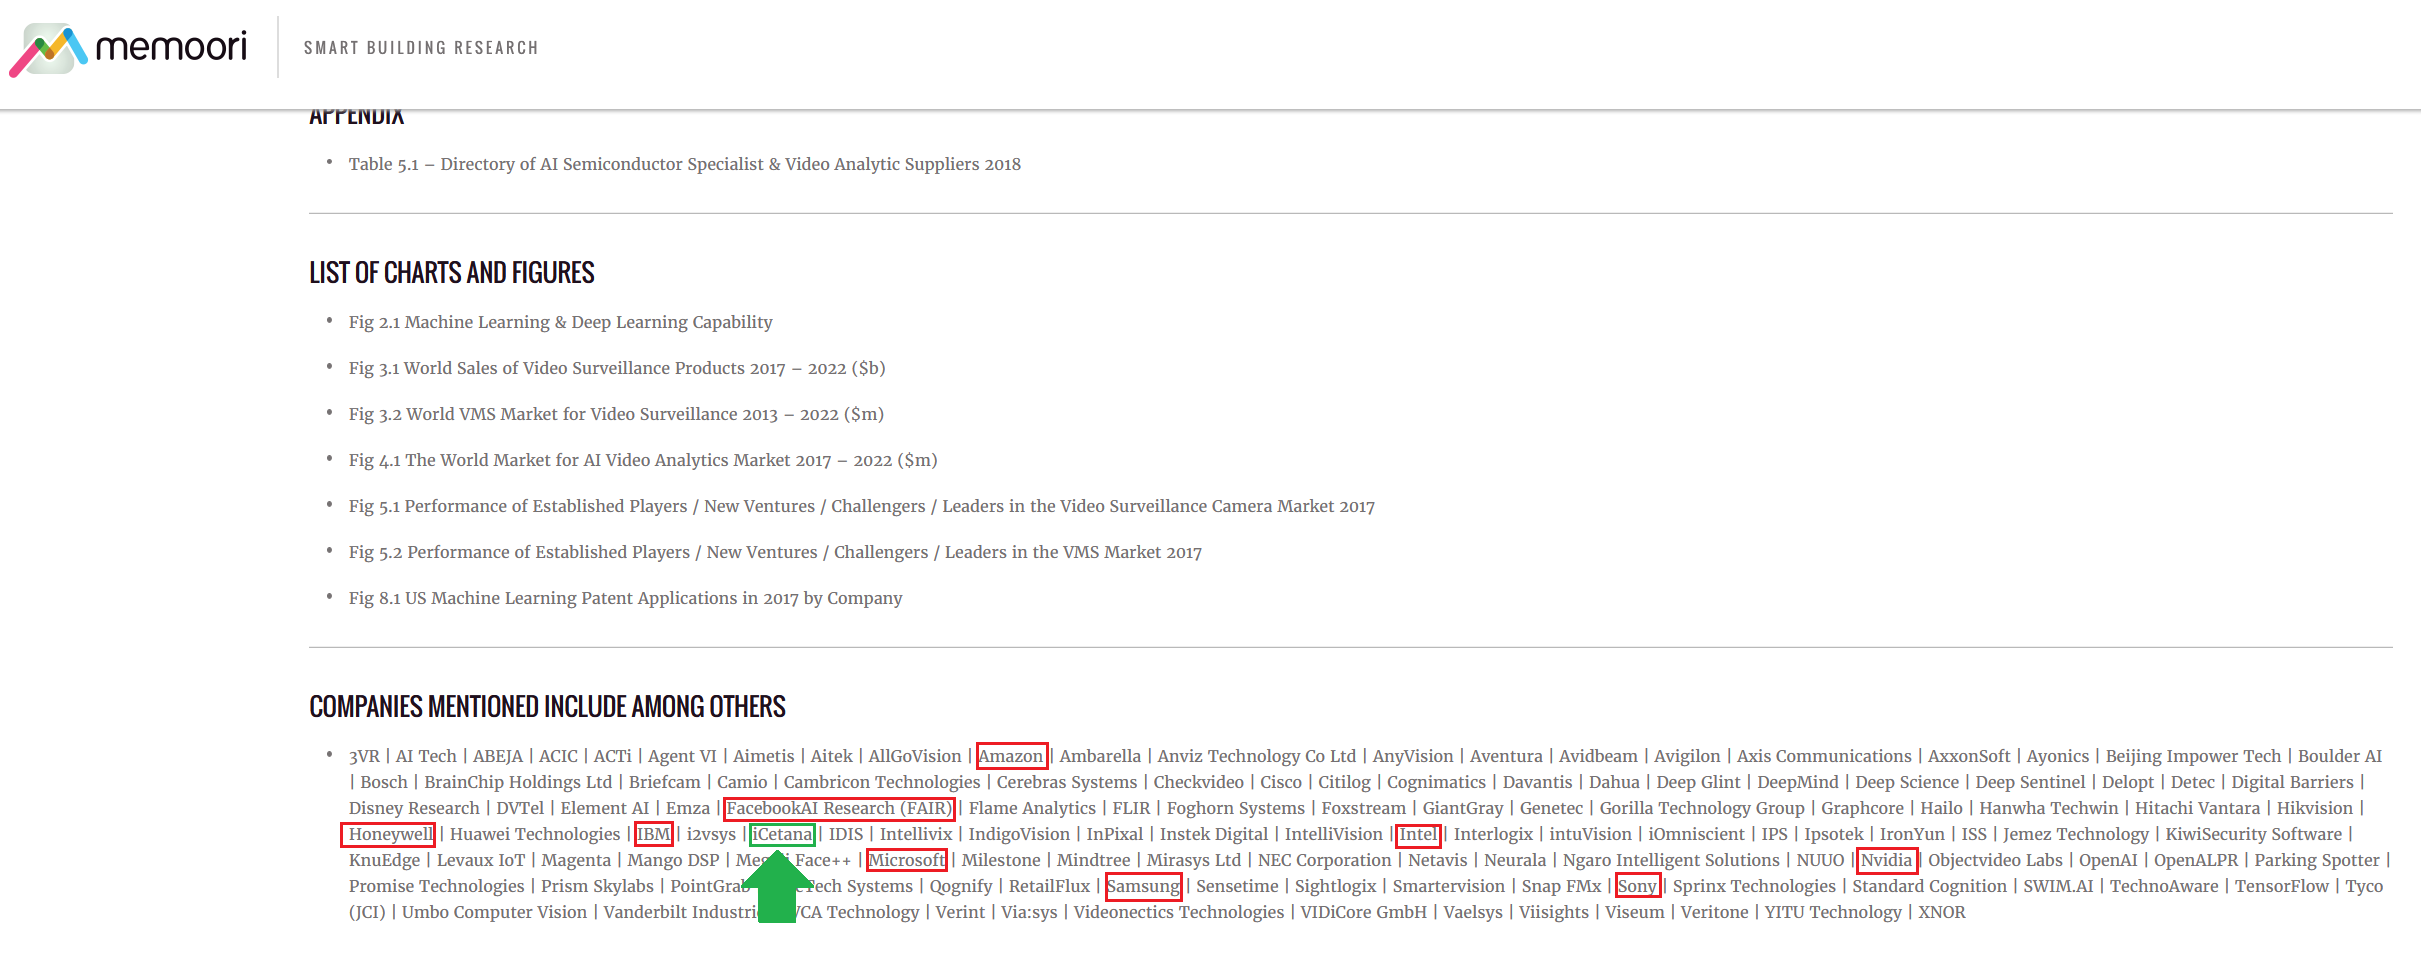Click the company name TensorFlow

tap(2282, 886)
